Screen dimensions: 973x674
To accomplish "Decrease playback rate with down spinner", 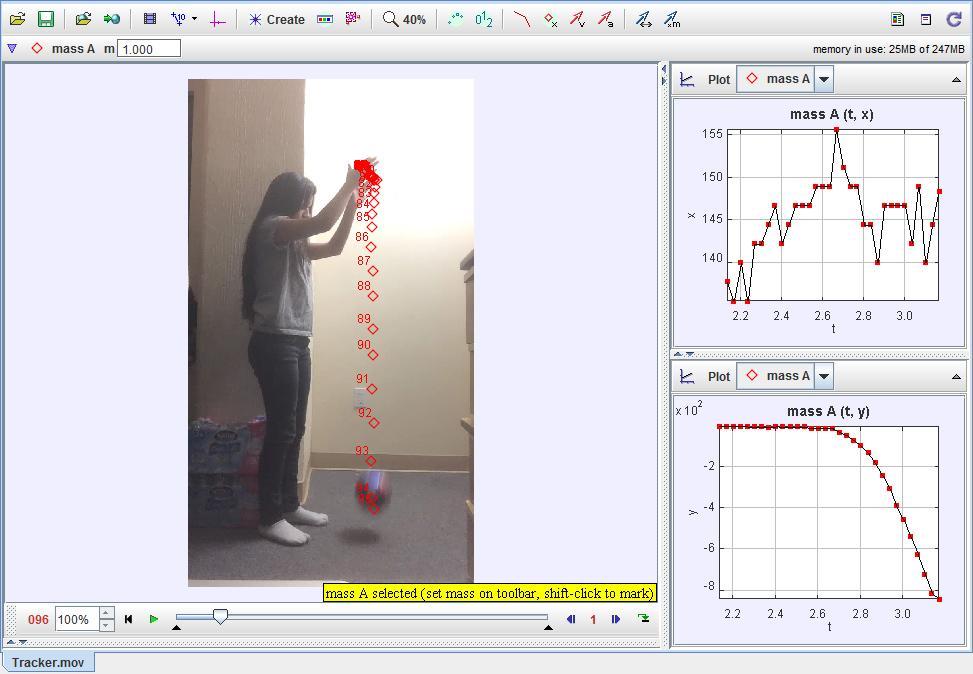I will click(107, 625).
